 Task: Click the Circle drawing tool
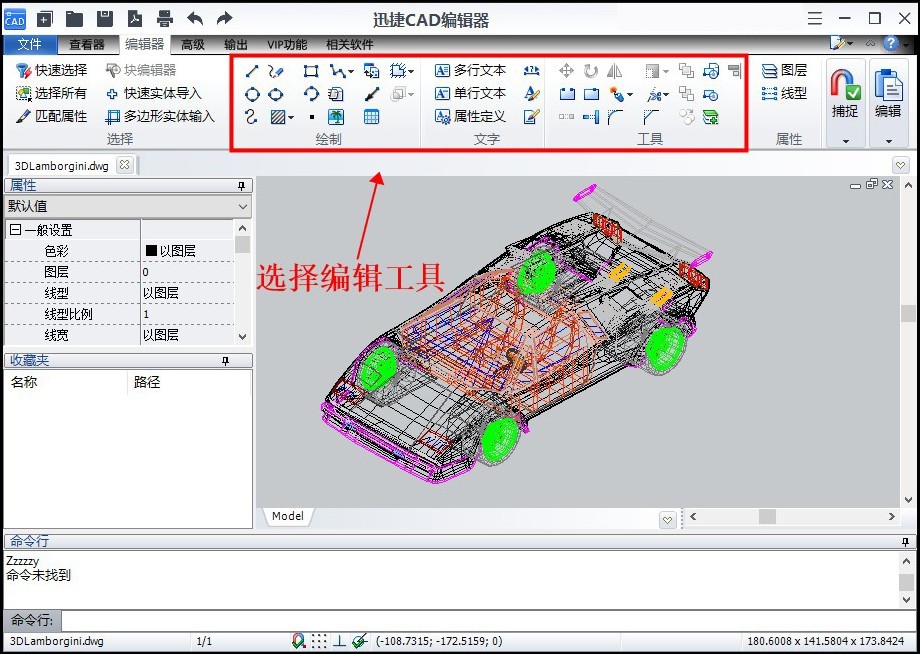(x=252, y=94)
